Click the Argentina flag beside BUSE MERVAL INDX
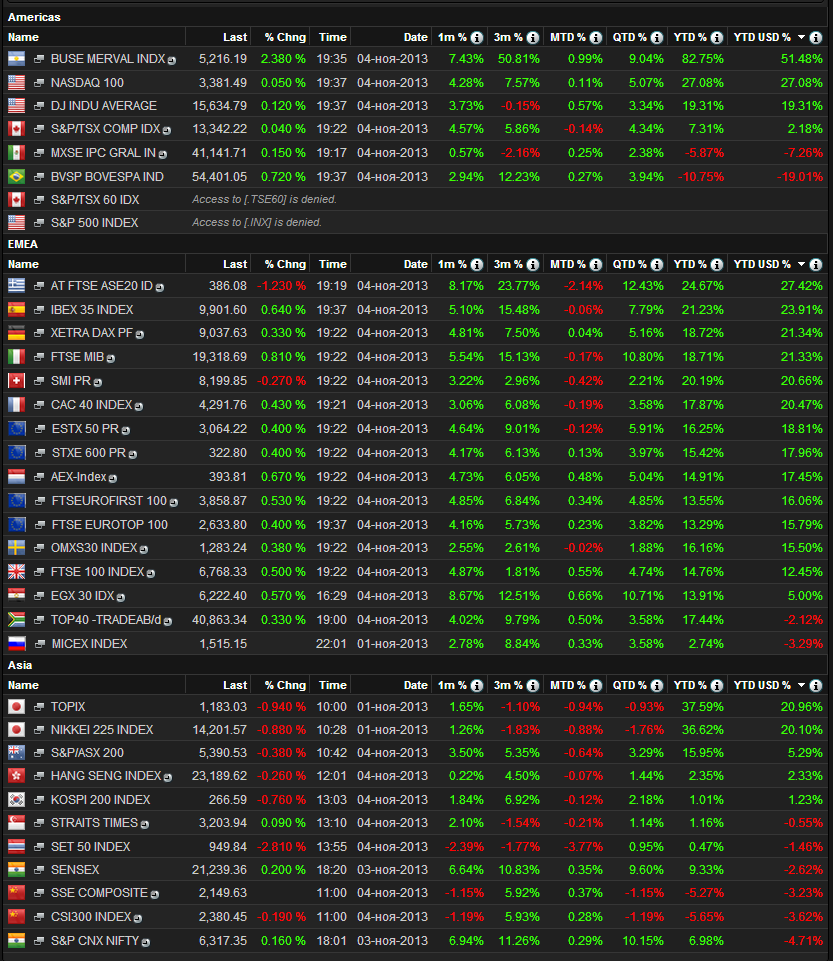The image size is (833, 961). (17, 59)
